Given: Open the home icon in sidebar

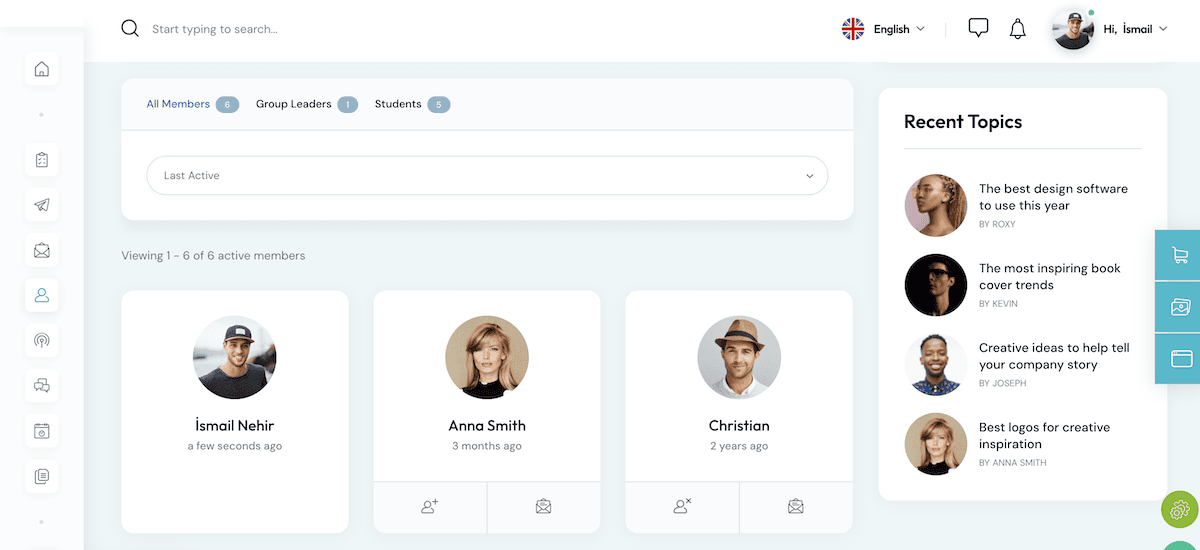Looking at the screenshot, I should click(x=41, y=69).
